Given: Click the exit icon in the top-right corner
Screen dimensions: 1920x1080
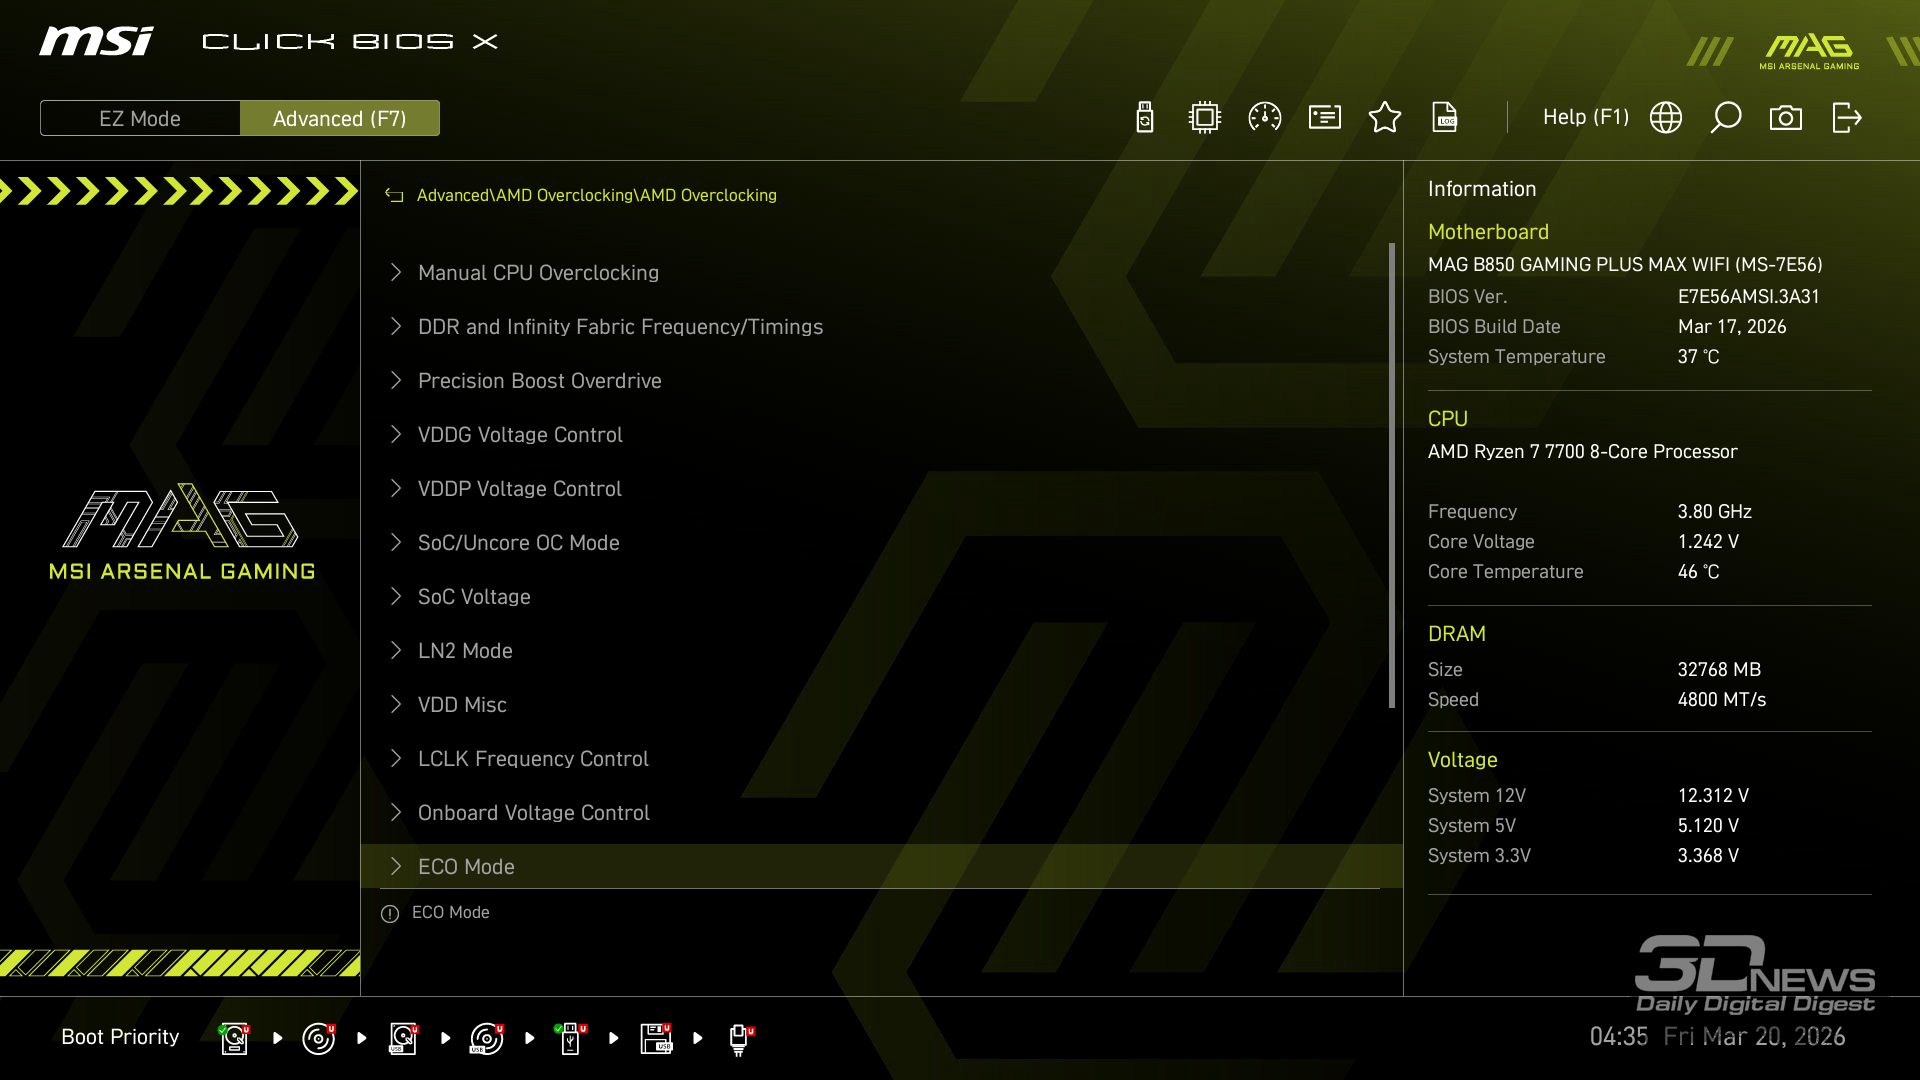Looking at the screenshot, I should [1846, 118].
